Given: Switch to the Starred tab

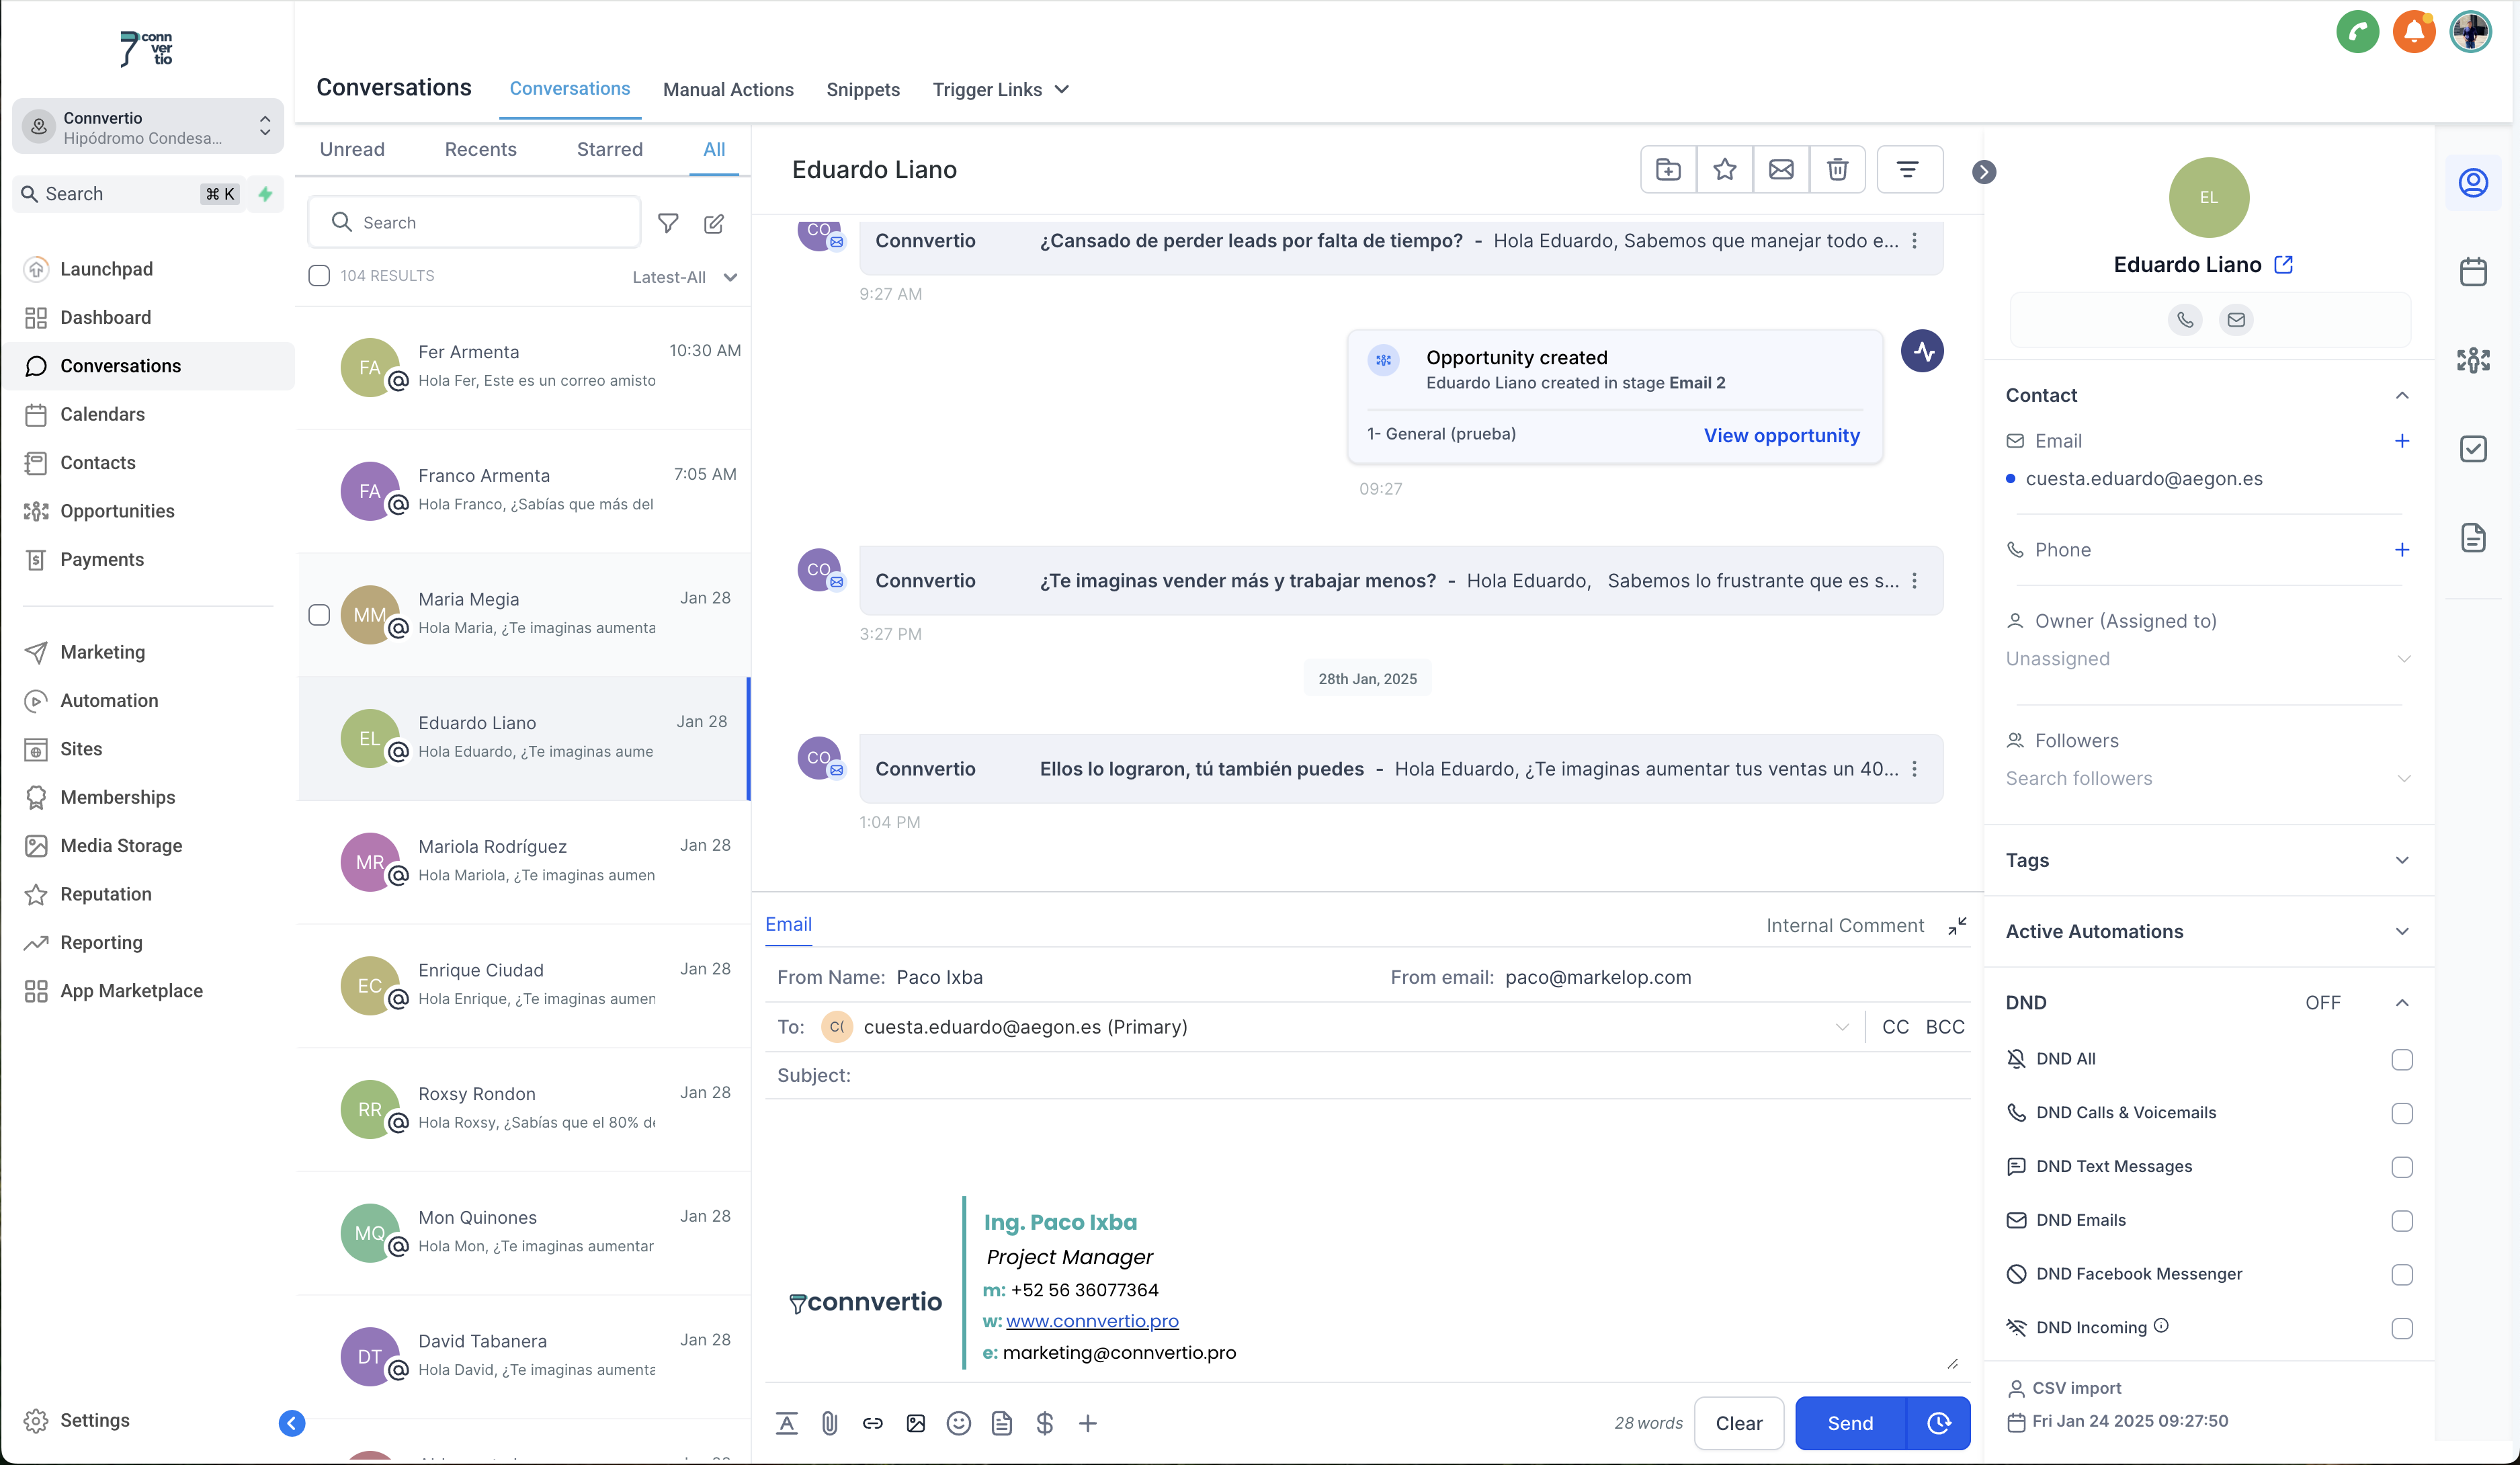Looking at the screenshot, I should click(610, 150).
